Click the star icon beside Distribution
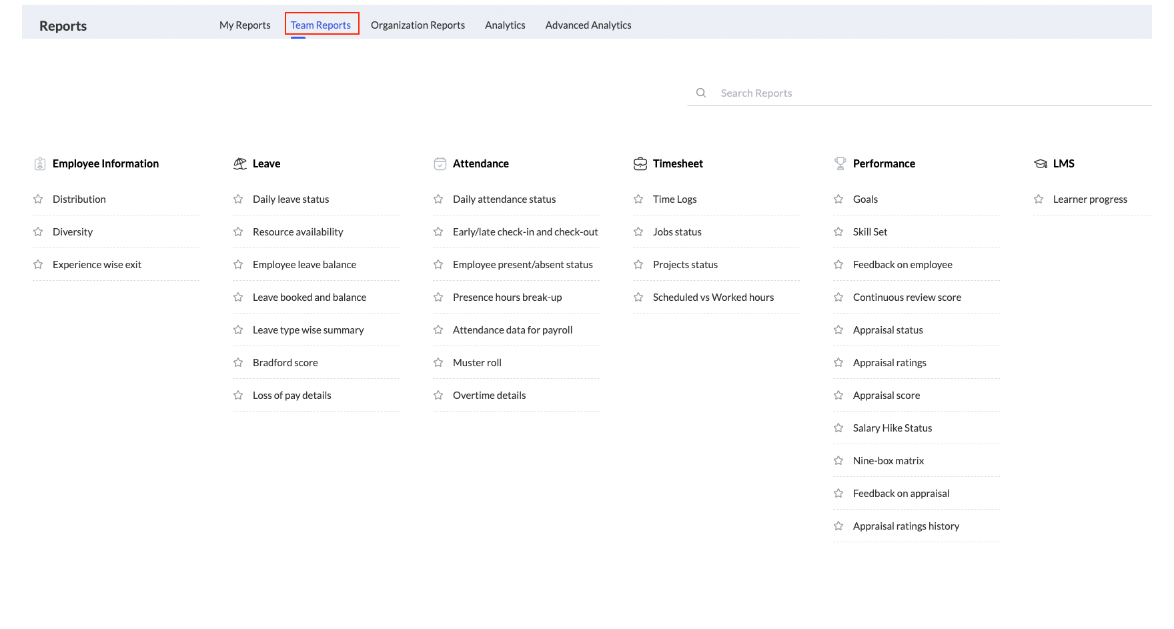Viewport: 1174px width, 629px height. [38, 199]
